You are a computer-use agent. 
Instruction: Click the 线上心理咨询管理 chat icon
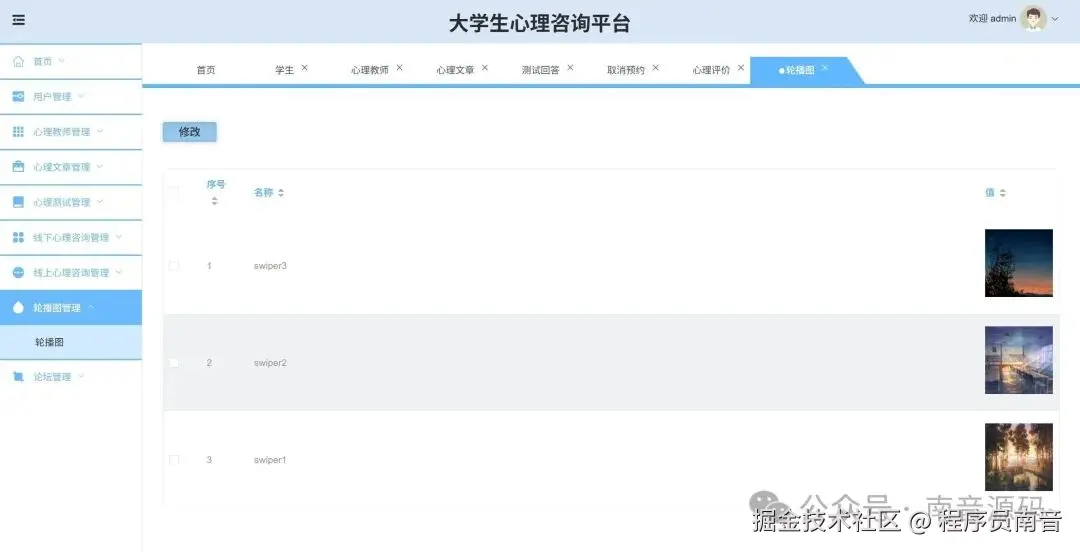coord(19,272)
